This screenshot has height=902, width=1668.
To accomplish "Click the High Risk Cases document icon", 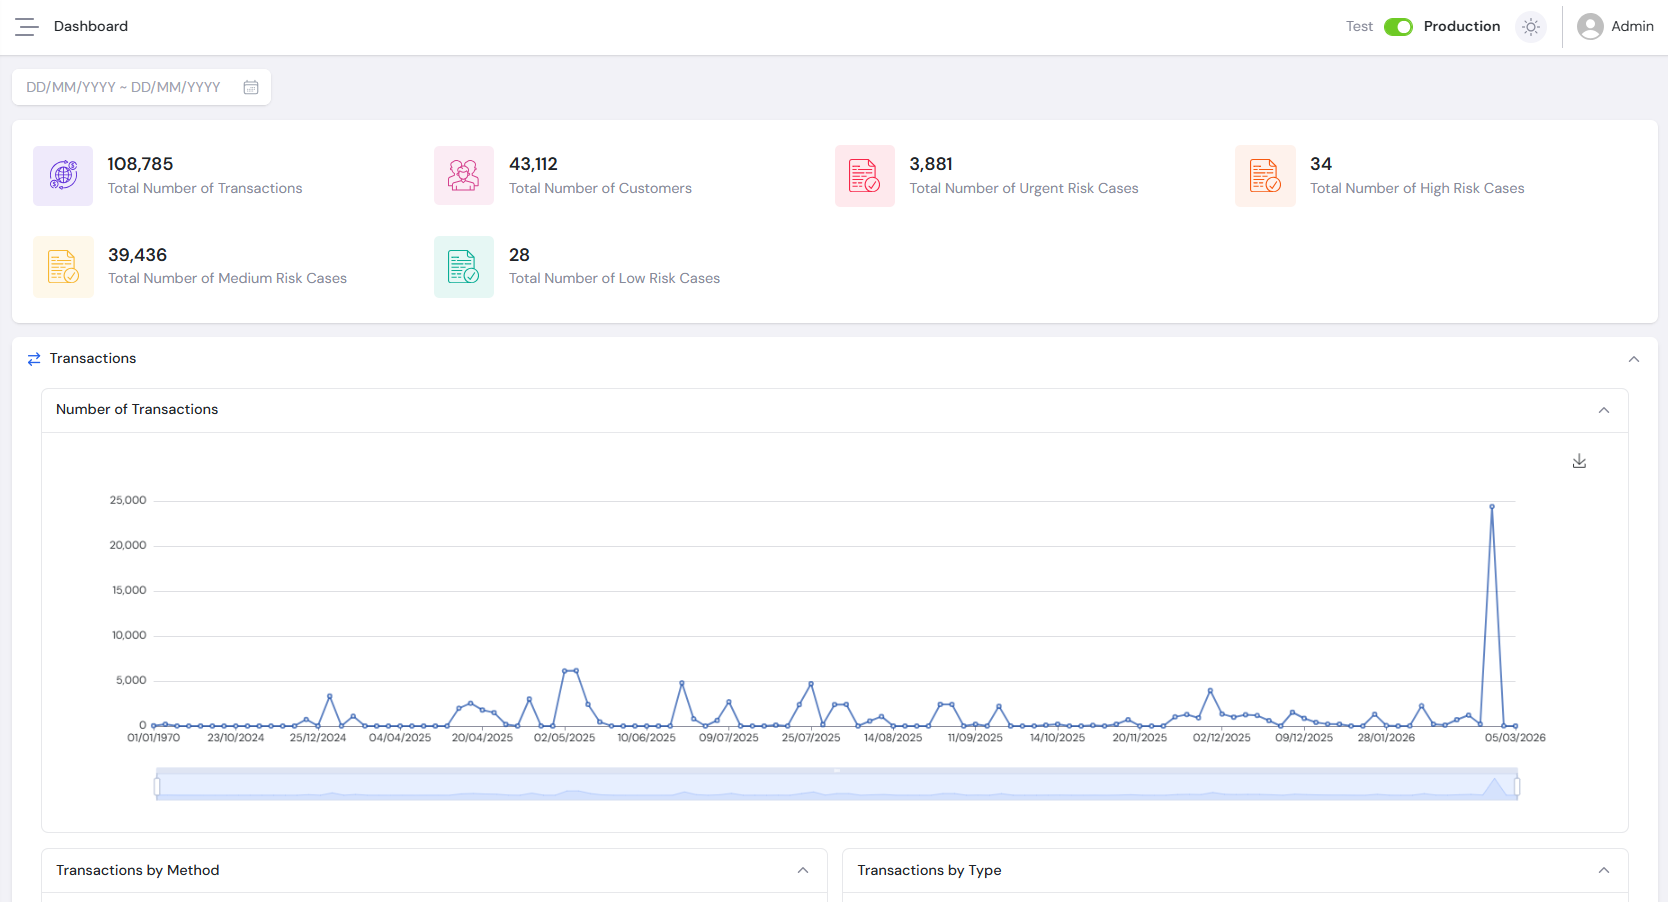I will (1265, 176).
